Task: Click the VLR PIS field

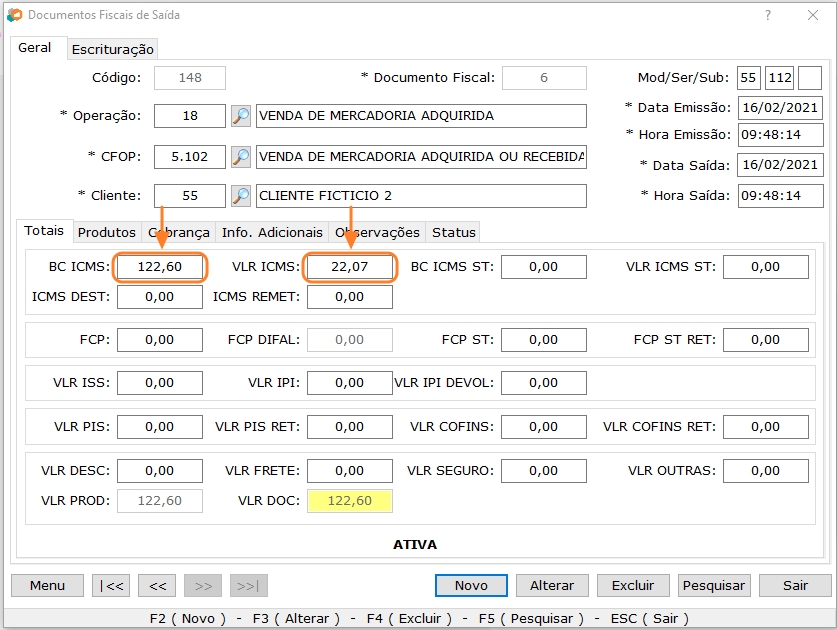Action: [x=160, y=427]
